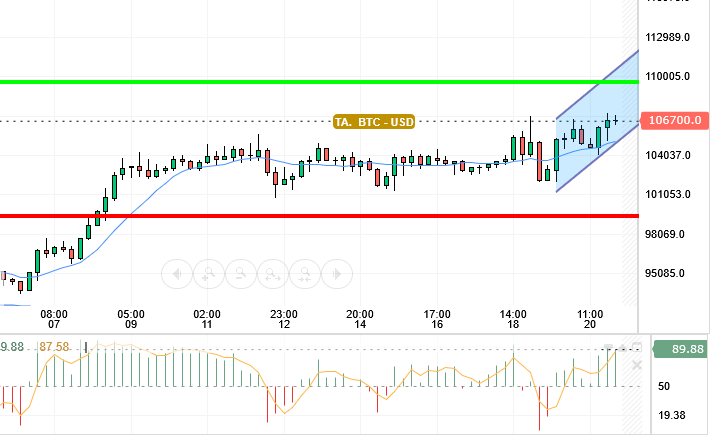Click the 05:00 09 time axis label

pos(131,319)
